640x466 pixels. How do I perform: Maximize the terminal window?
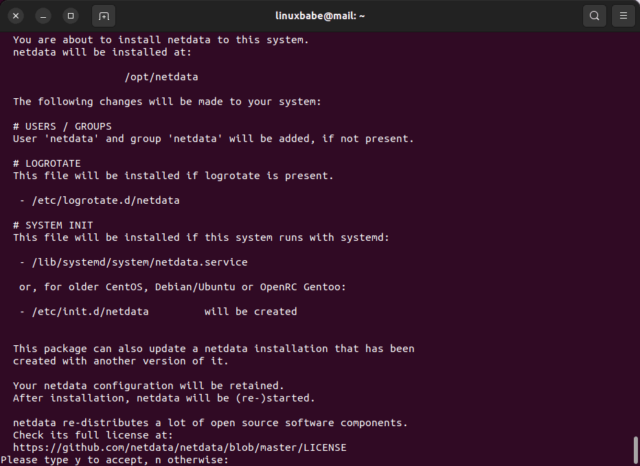click(x=70, y=16)
